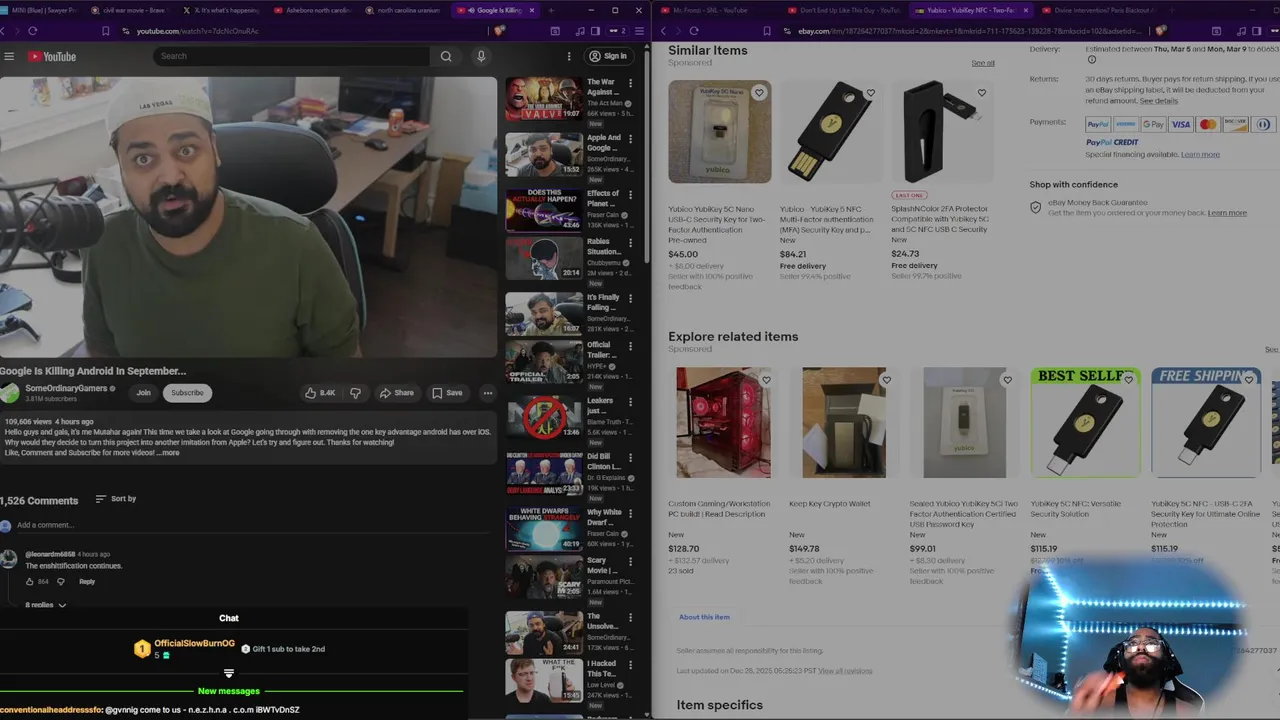1280x720 pixels.
Task: Watchlist heart on Yubico YubiKey 5 NFC item
Action: coord(870,93)
